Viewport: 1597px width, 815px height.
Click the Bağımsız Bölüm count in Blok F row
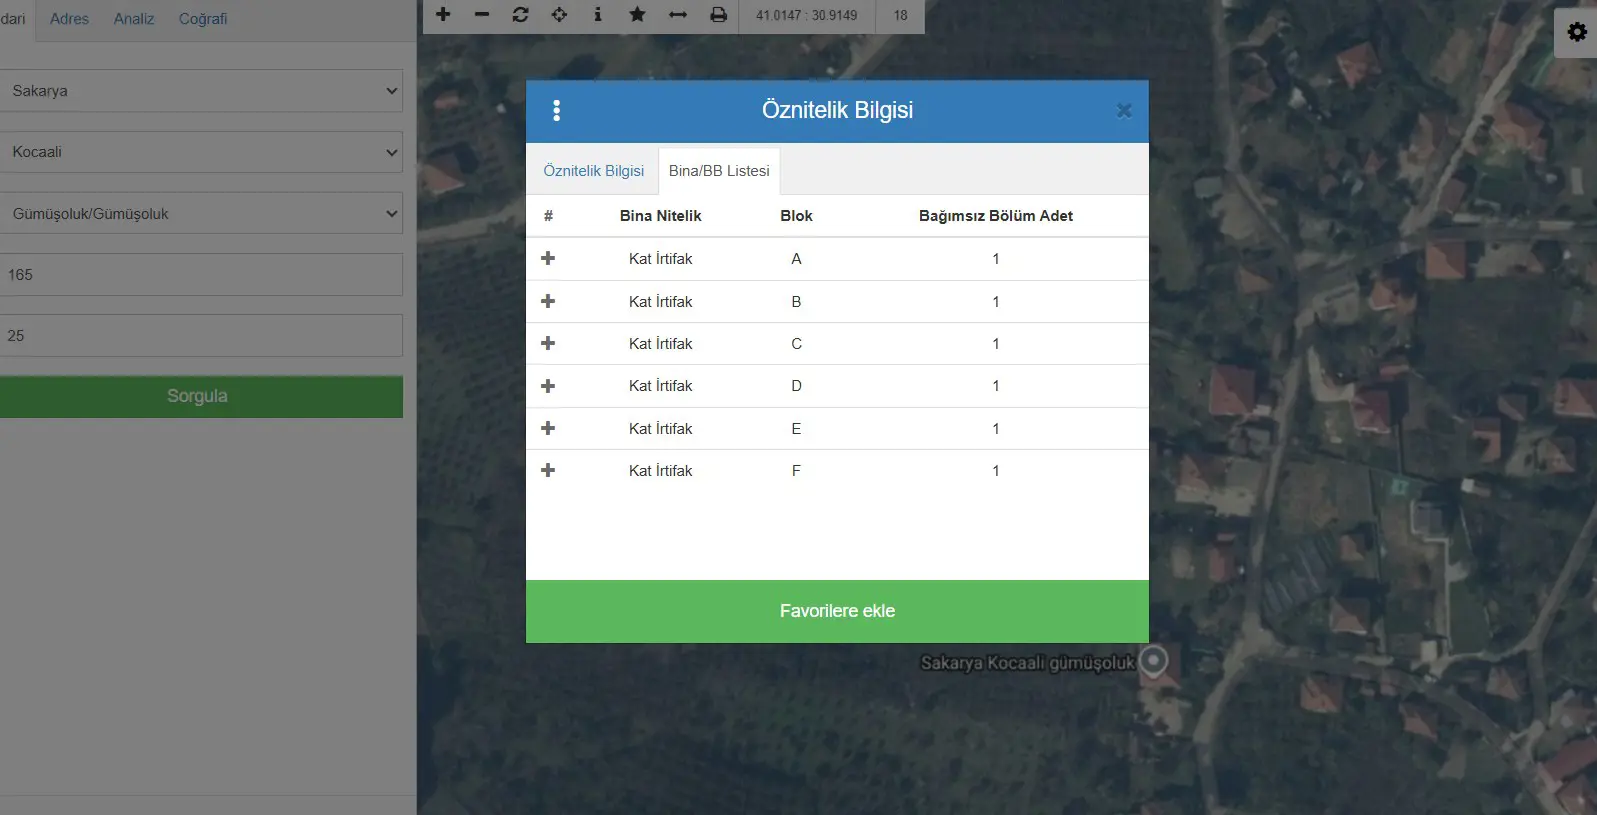pos(996,471)
